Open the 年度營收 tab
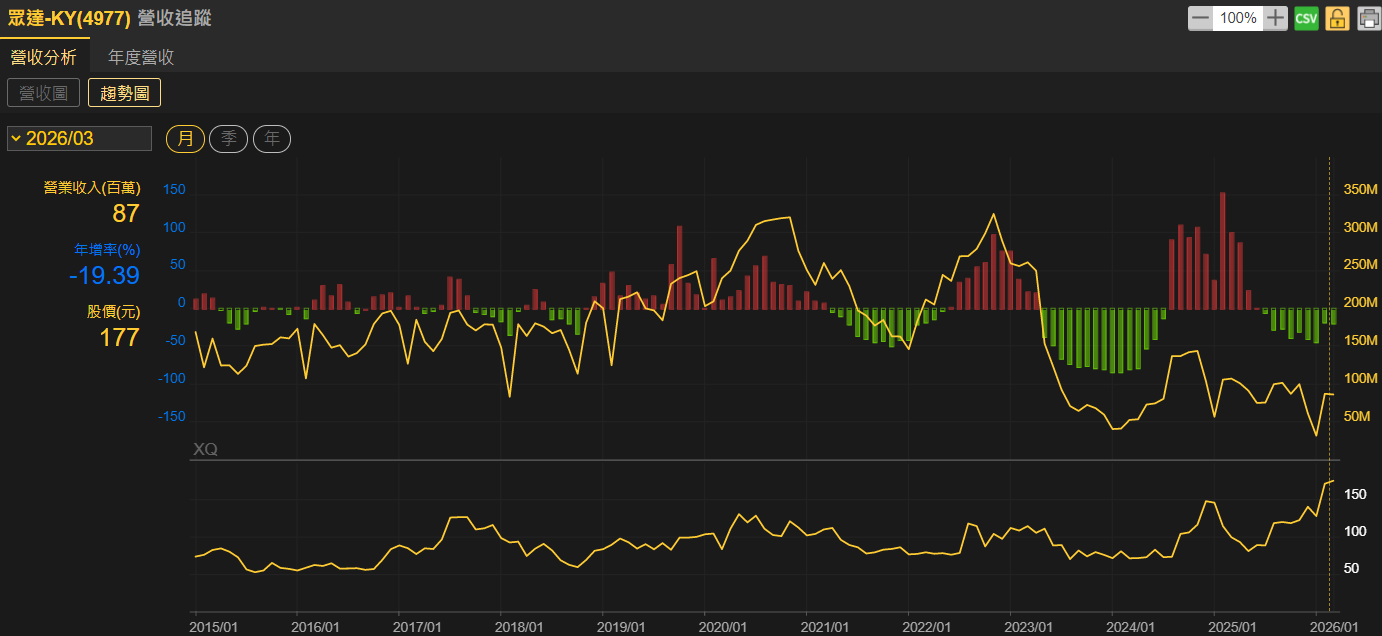Screen dimensions: 1382x636 pyautogui.click(x=141, y=57)
